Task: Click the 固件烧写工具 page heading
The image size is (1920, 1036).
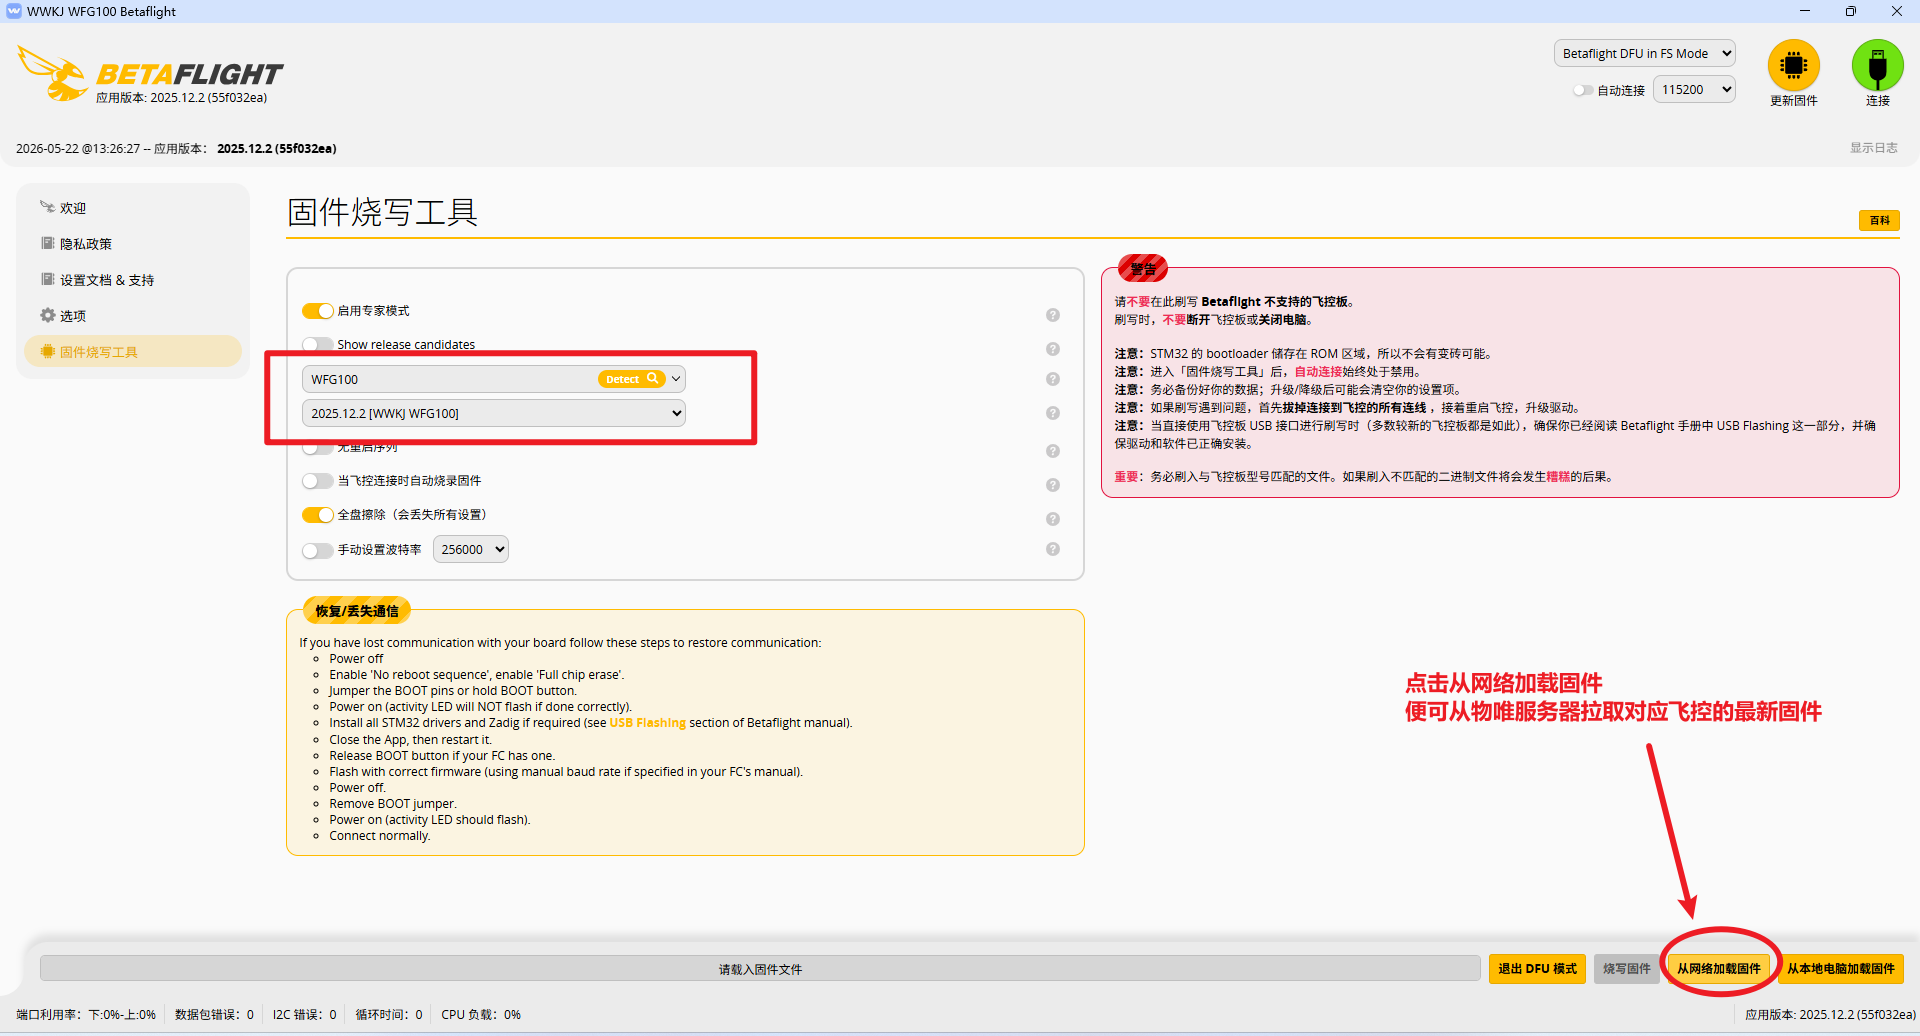Action: pyautogui.click(x=383, y=212)
